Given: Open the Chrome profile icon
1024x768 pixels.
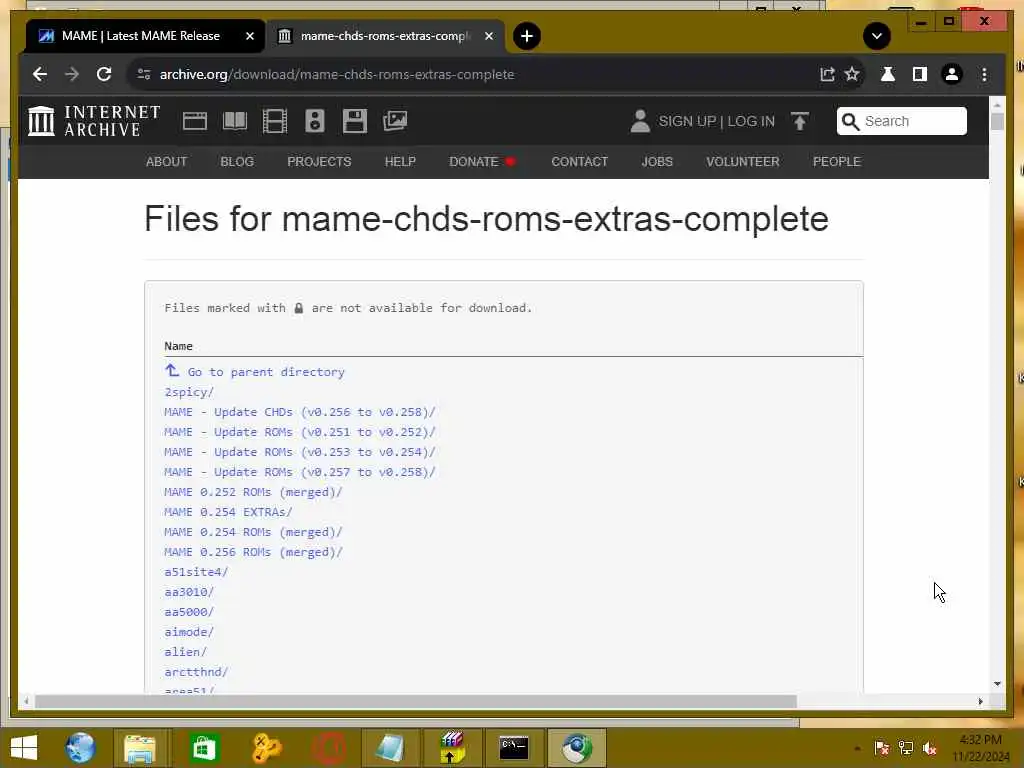Looking at the screenshot, I should pyautogui.click(x=952, y=74).
